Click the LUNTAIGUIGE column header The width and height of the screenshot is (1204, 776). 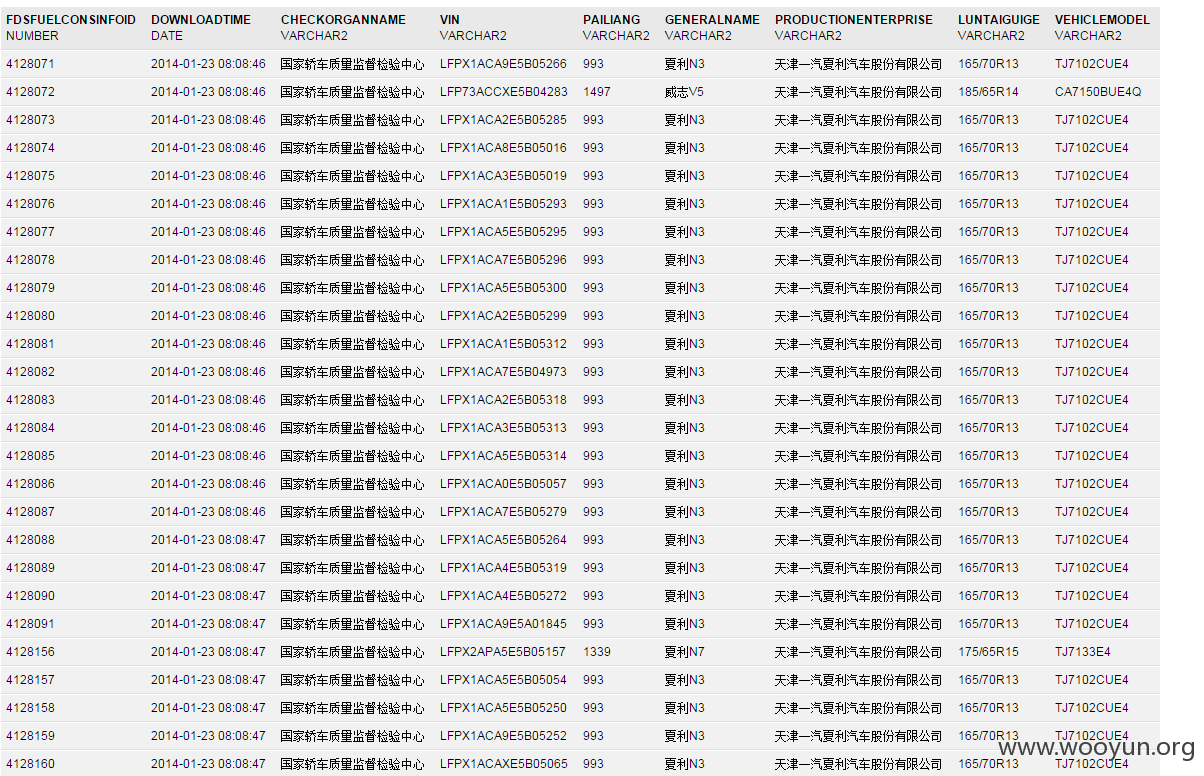[x=998, y=20]
